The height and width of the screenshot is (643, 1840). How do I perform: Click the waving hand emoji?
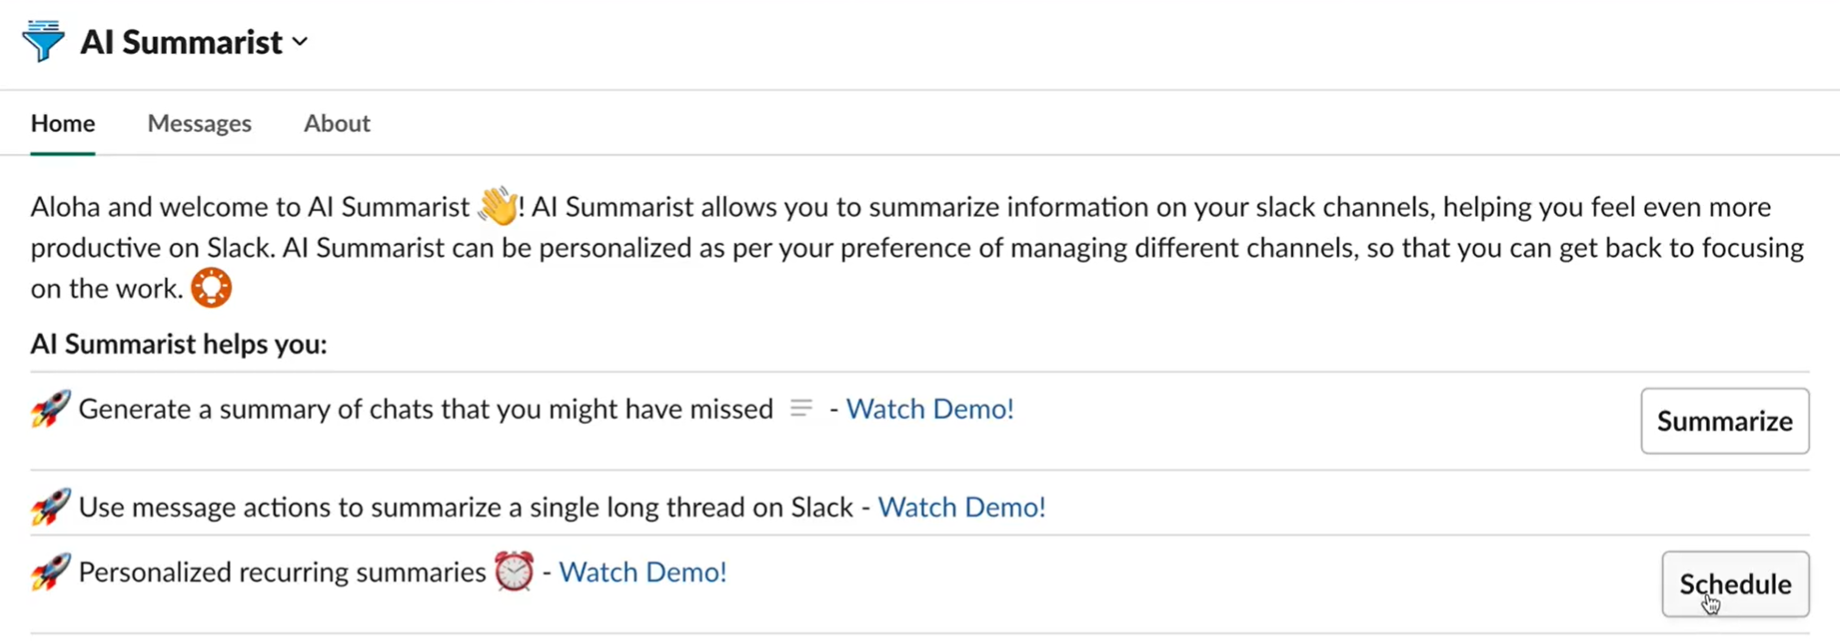coord(498,207)
